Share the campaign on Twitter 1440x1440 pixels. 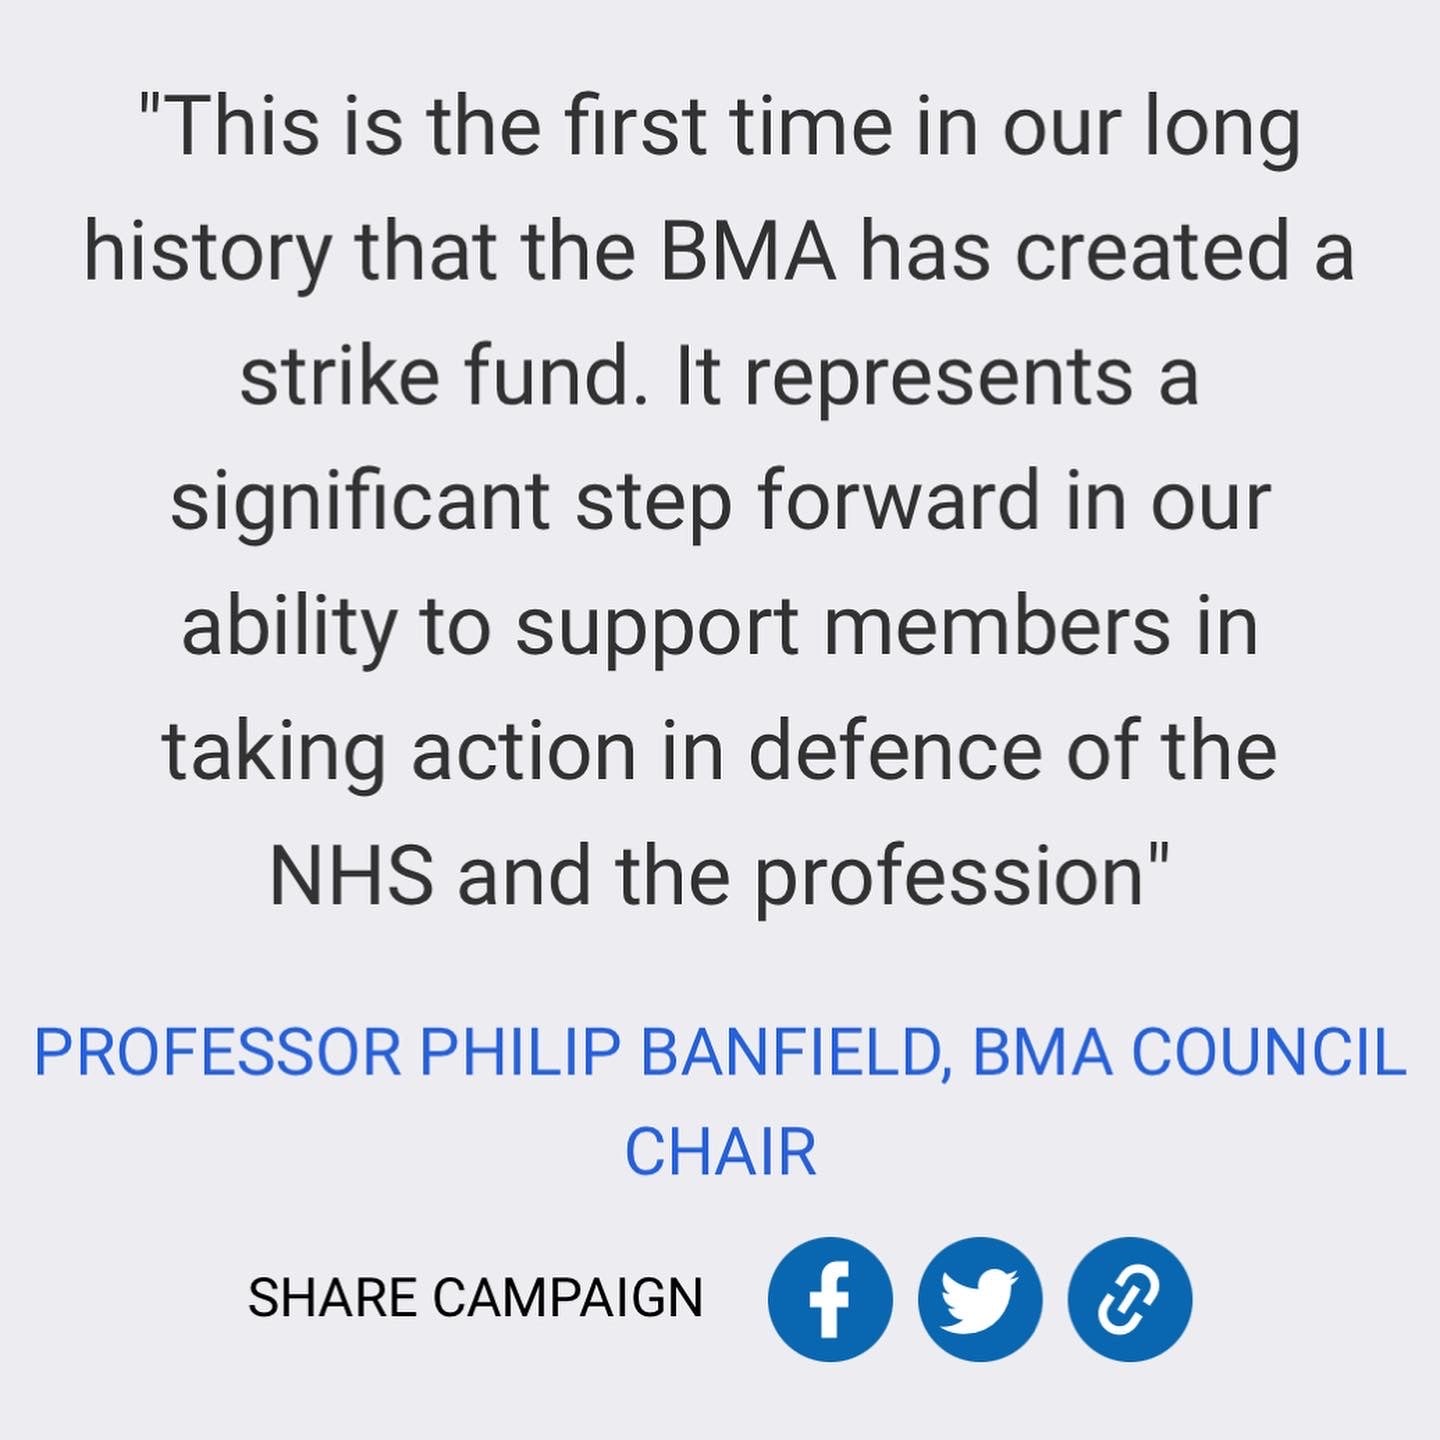click(980, 1299)
